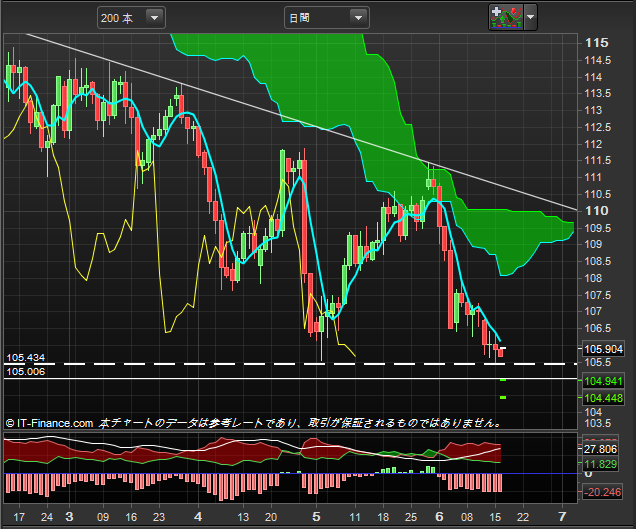Click the 11.829 indicator value label

[x=600, y=464]
